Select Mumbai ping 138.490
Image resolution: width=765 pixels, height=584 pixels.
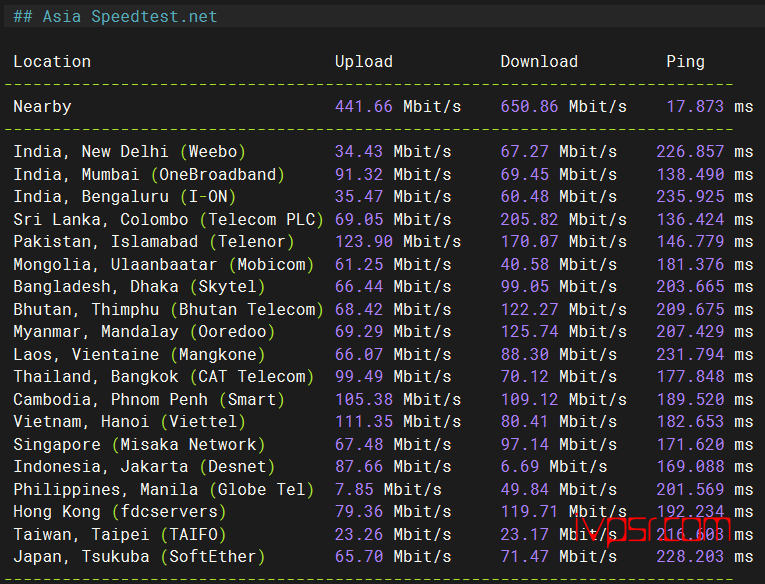click(690, 174)
